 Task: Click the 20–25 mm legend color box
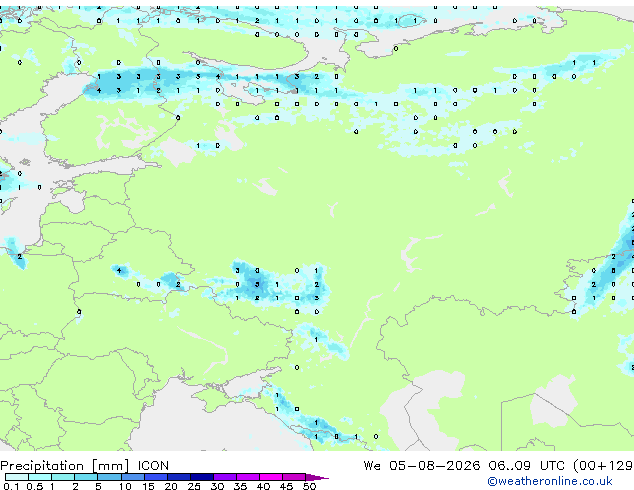point(179,477)
